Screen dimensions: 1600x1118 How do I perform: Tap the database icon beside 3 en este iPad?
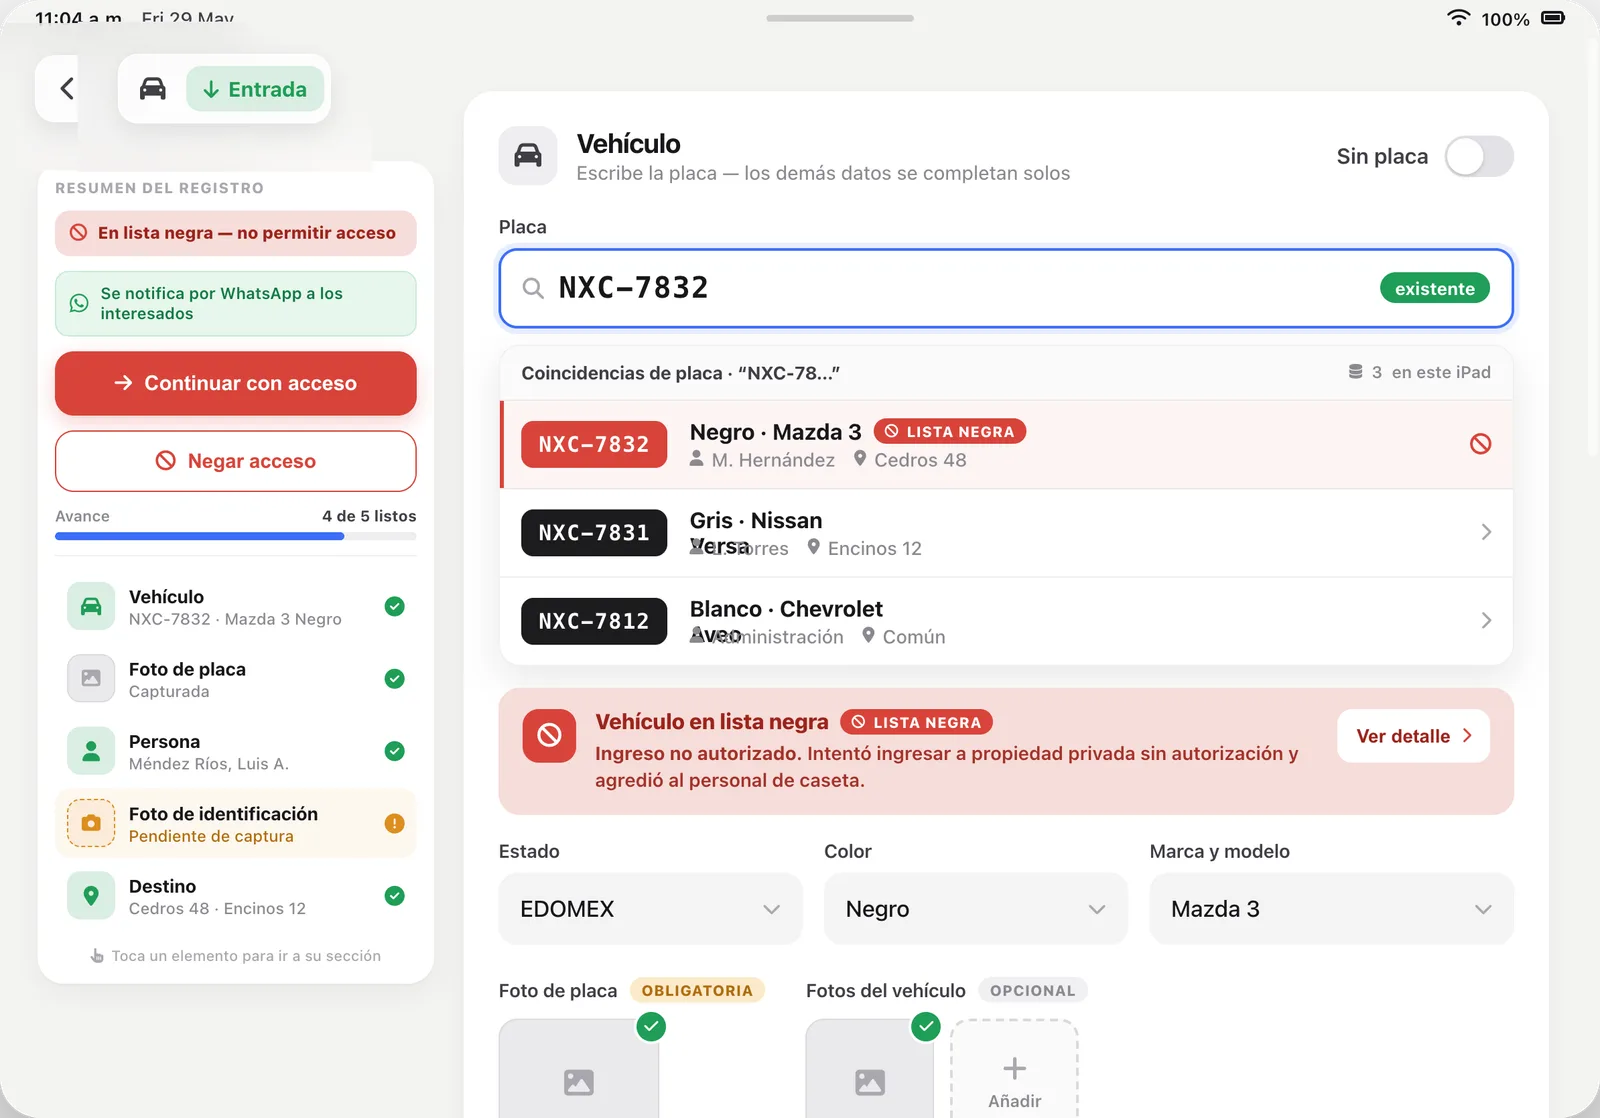tap(1355, 372)
